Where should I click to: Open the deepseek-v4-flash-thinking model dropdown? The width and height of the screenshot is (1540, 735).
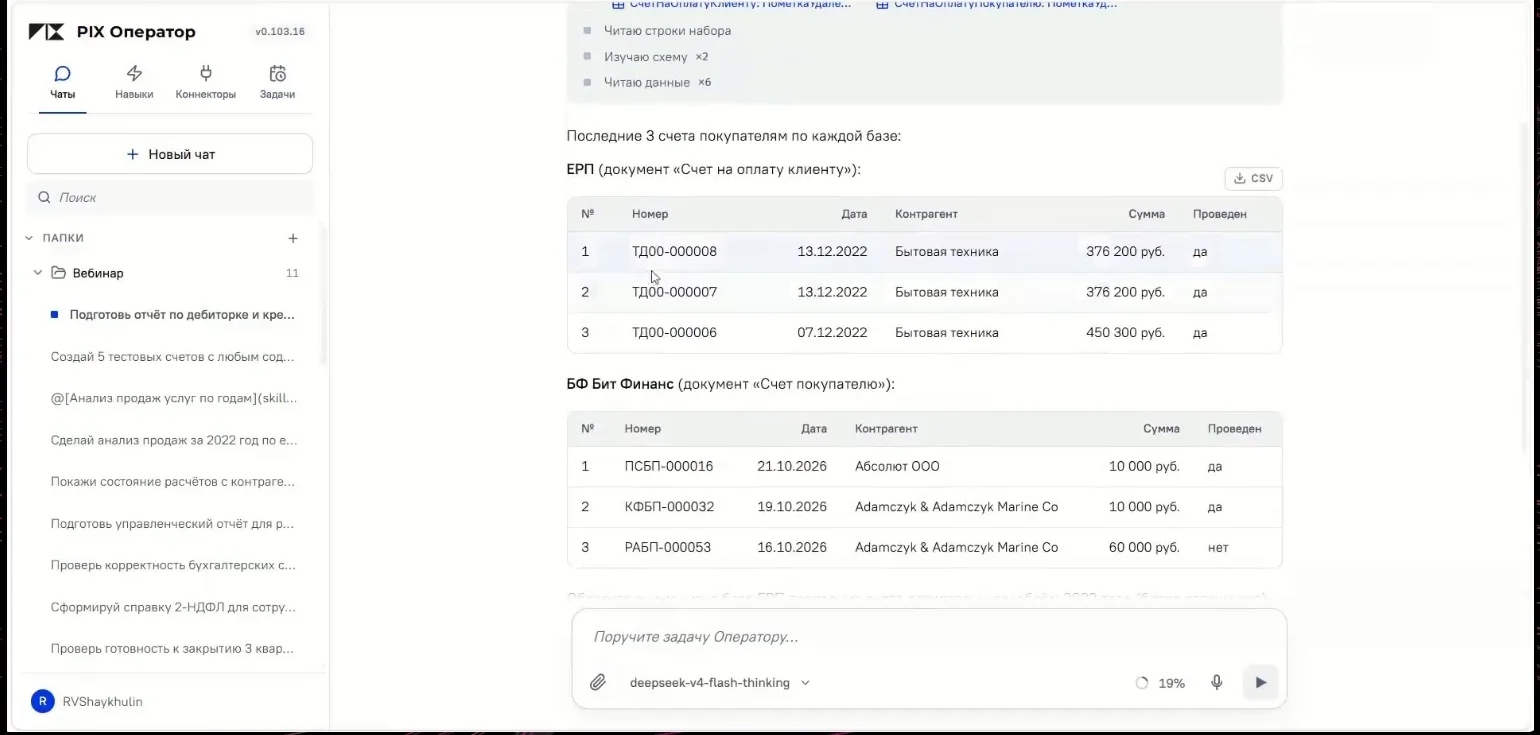pyautogui.click(x=719, y=683)
